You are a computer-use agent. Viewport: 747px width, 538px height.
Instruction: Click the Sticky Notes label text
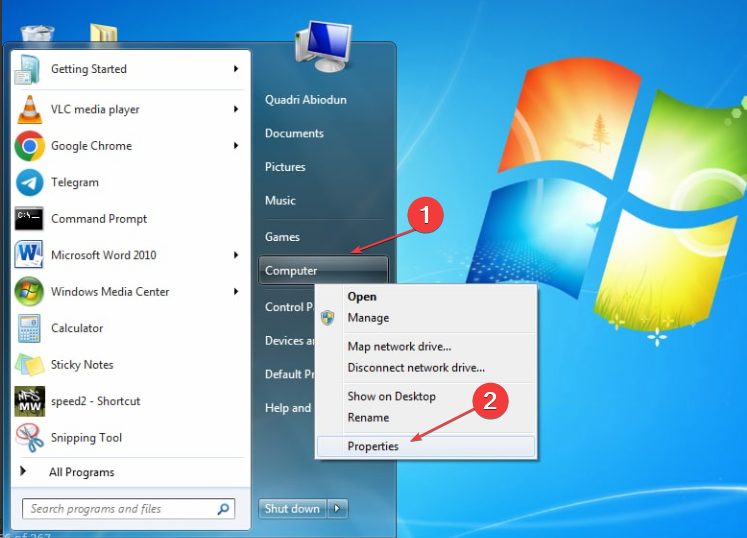82,365
